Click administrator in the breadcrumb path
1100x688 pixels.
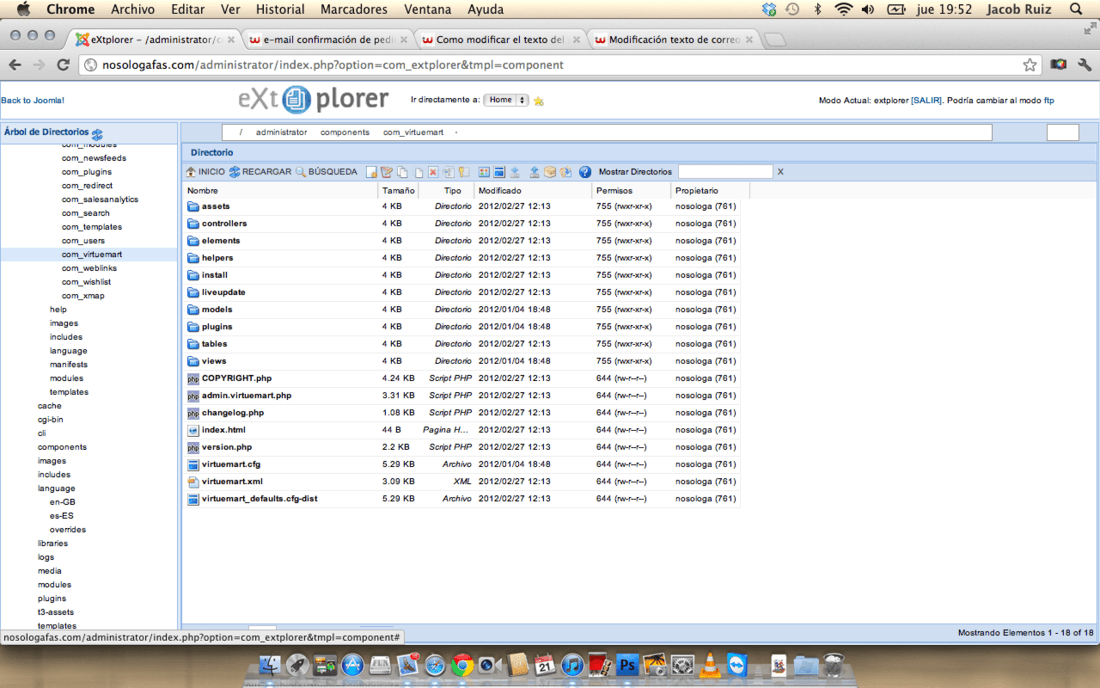281,132
